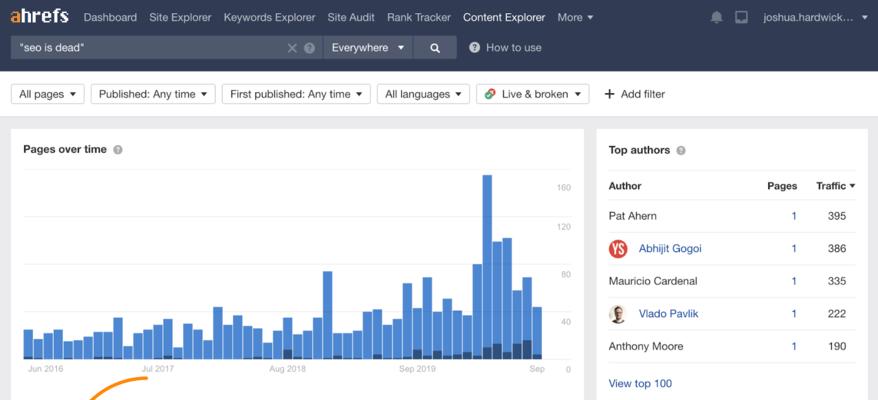The image size is (878, 400).
Task: Open Keywords Explorer
Action: coord(269,17)
